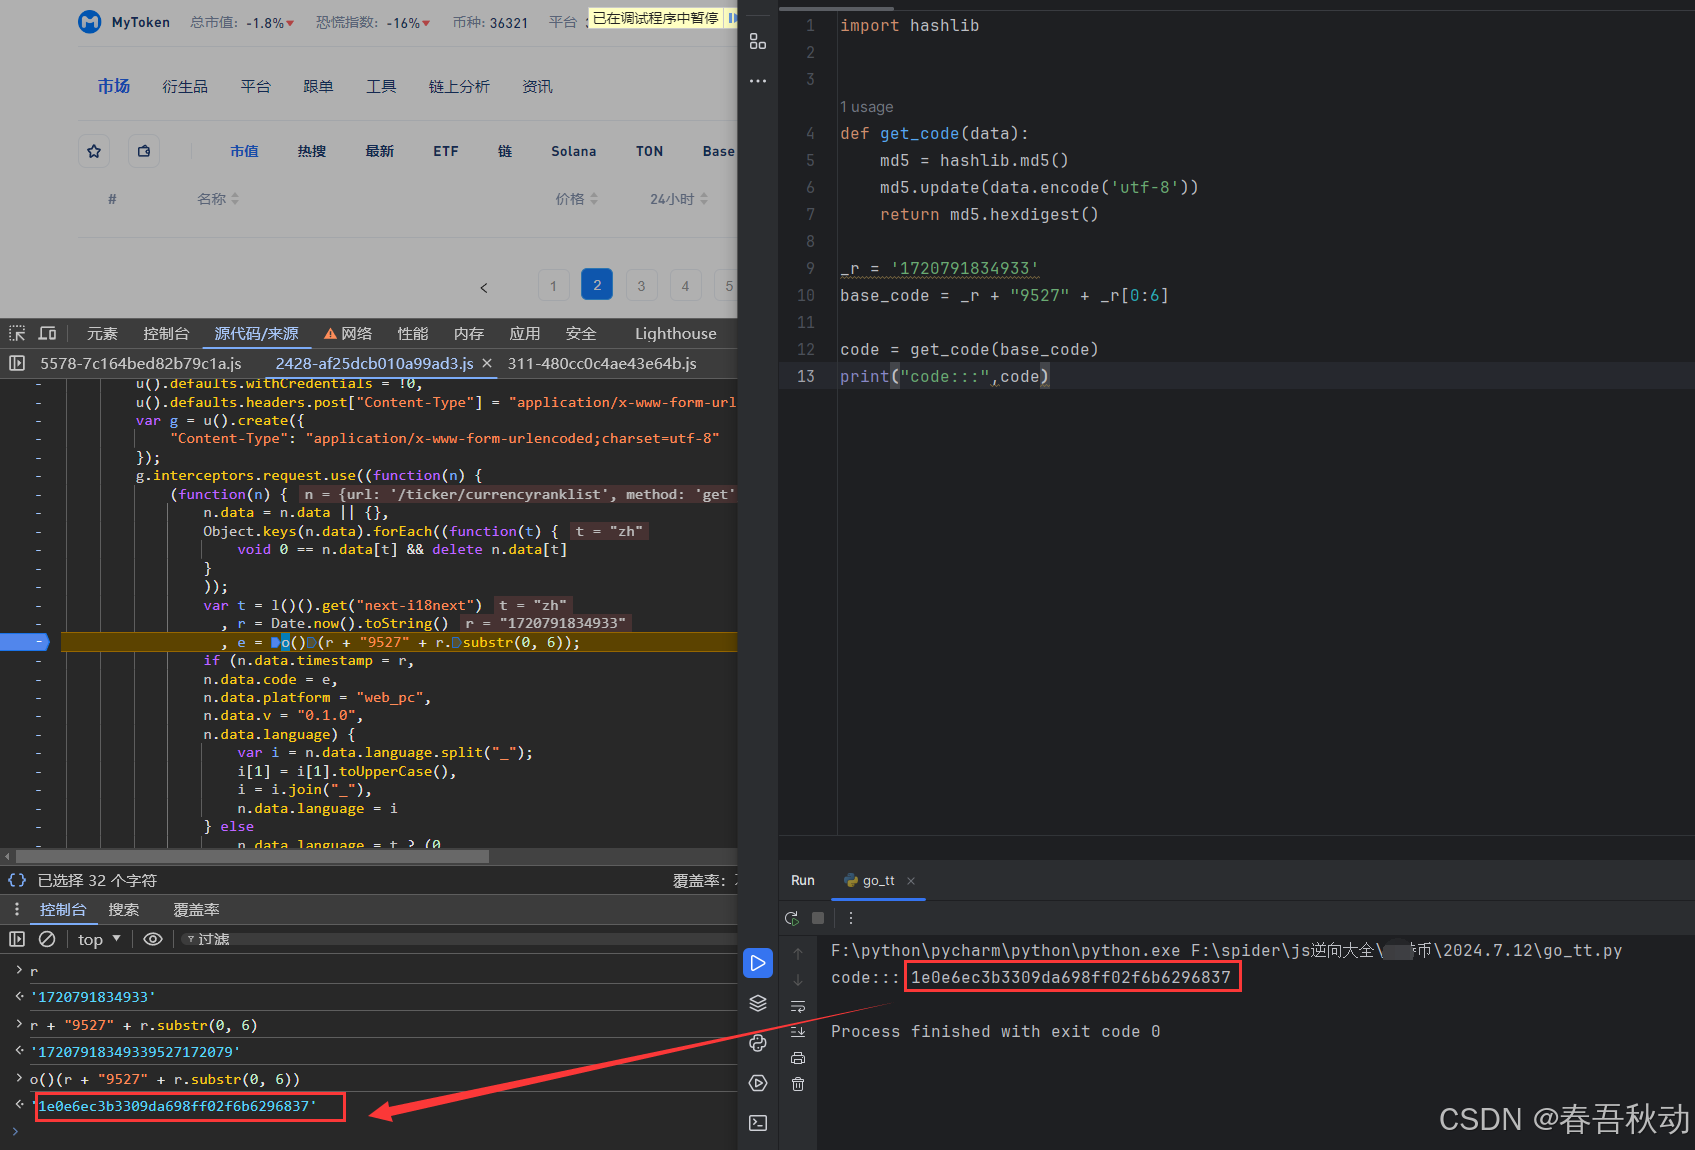The width and height of the screenshot is (1695, 1150).
Task: Sort the table by 价格 column
Action: (577, 199)
